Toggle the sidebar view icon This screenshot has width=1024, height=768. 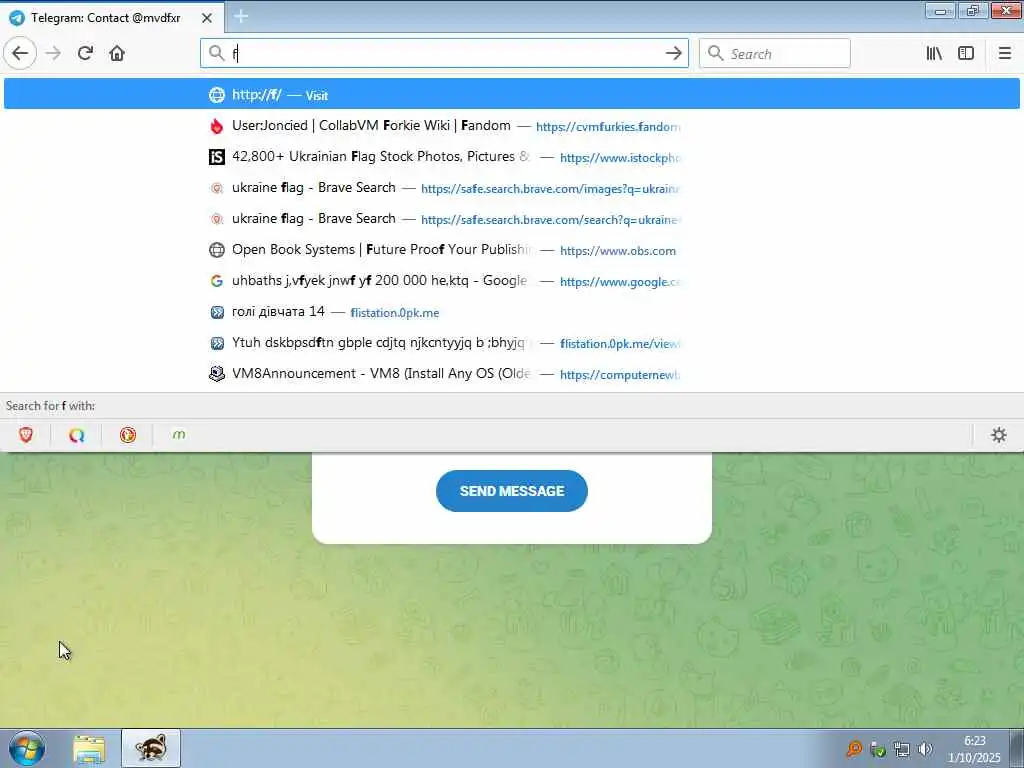966,53
